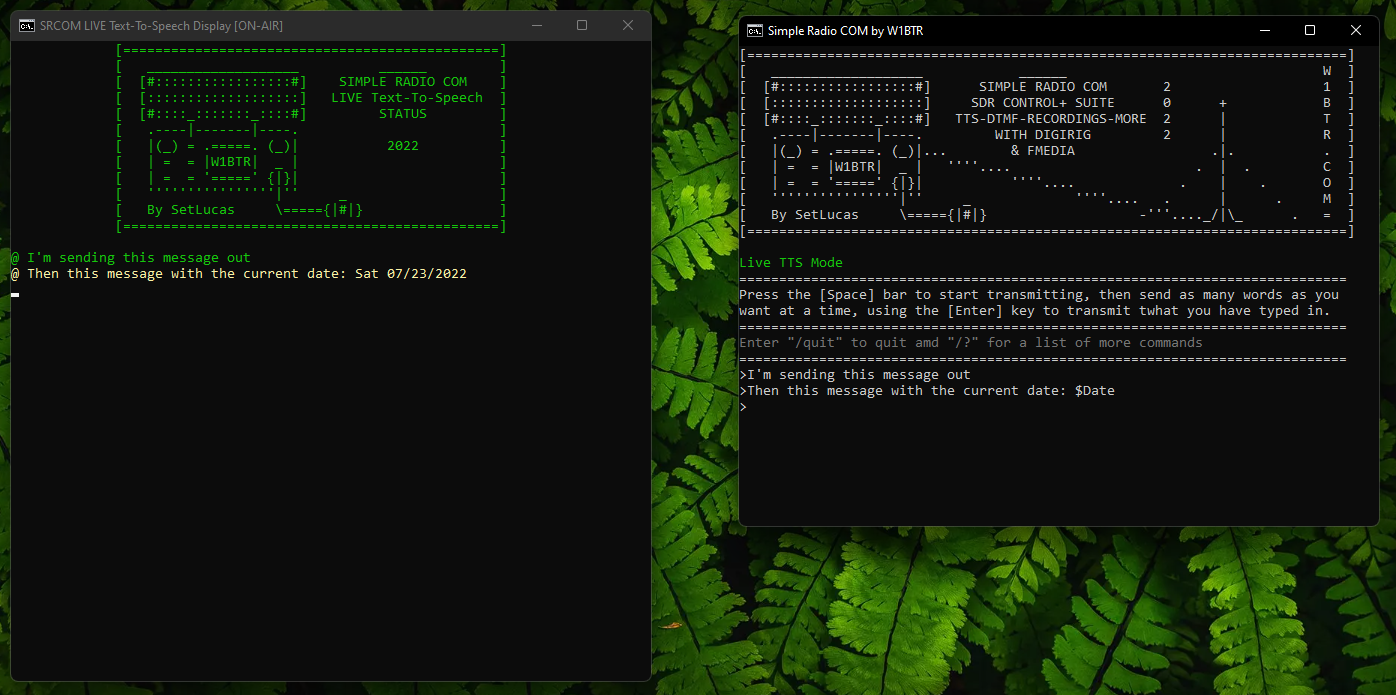This screenshot has height=695, width=1396.
Task: Minimize the Simple Radio COM by W1BTR window
Action: point(1264,31)
